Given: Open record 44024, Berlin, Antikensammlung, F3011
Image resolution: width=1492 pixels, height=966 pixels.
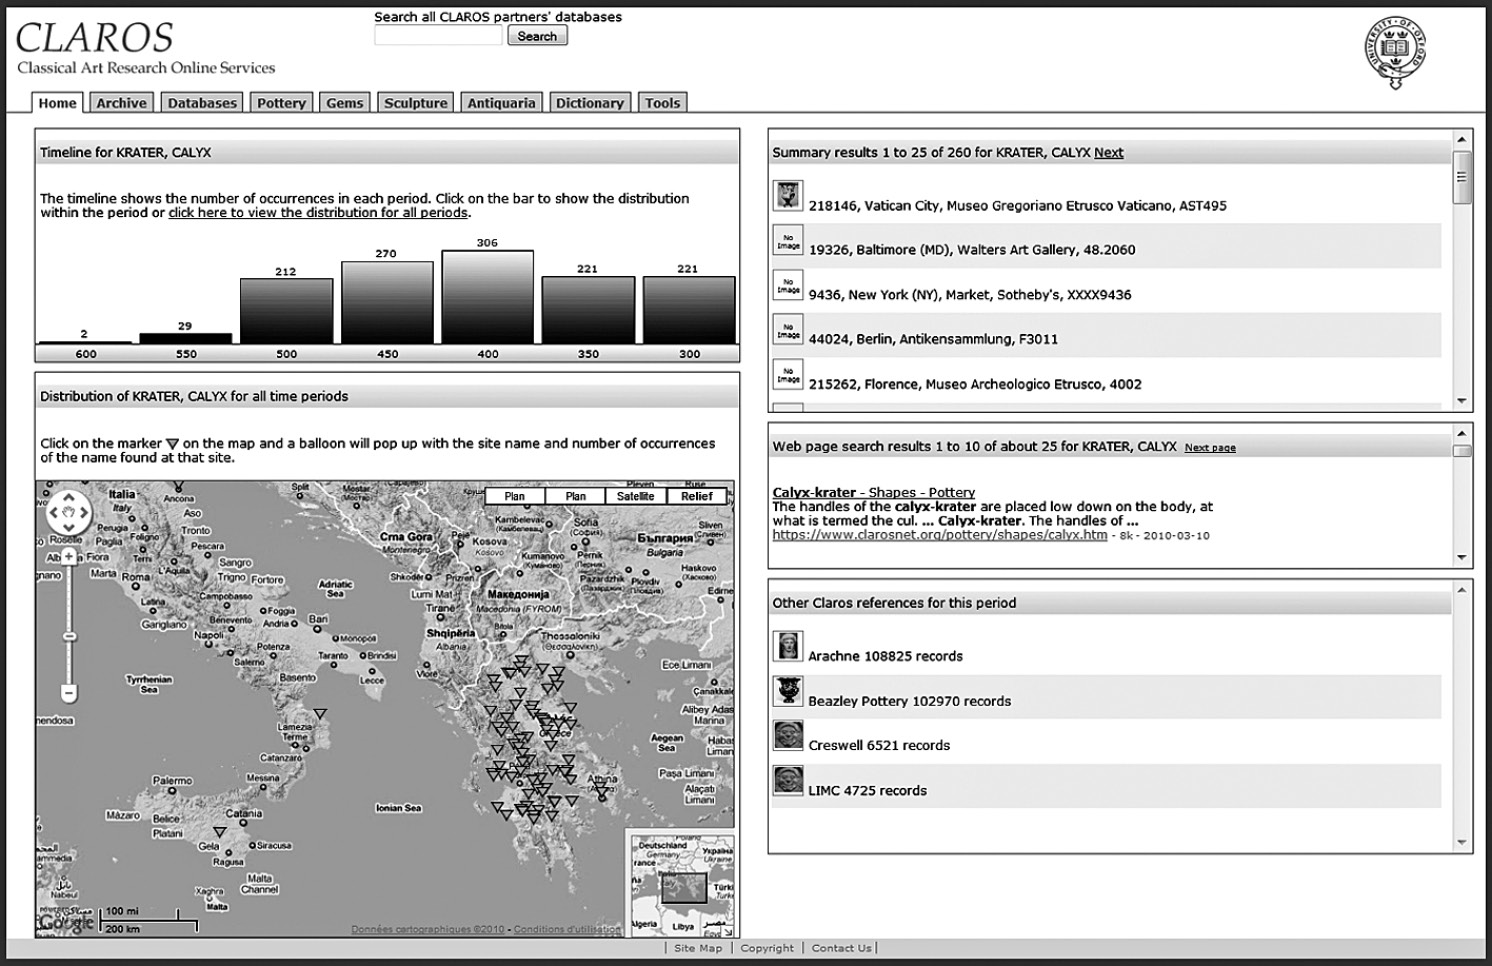Looking at the screenshot, I should click(x=933, y=339).
